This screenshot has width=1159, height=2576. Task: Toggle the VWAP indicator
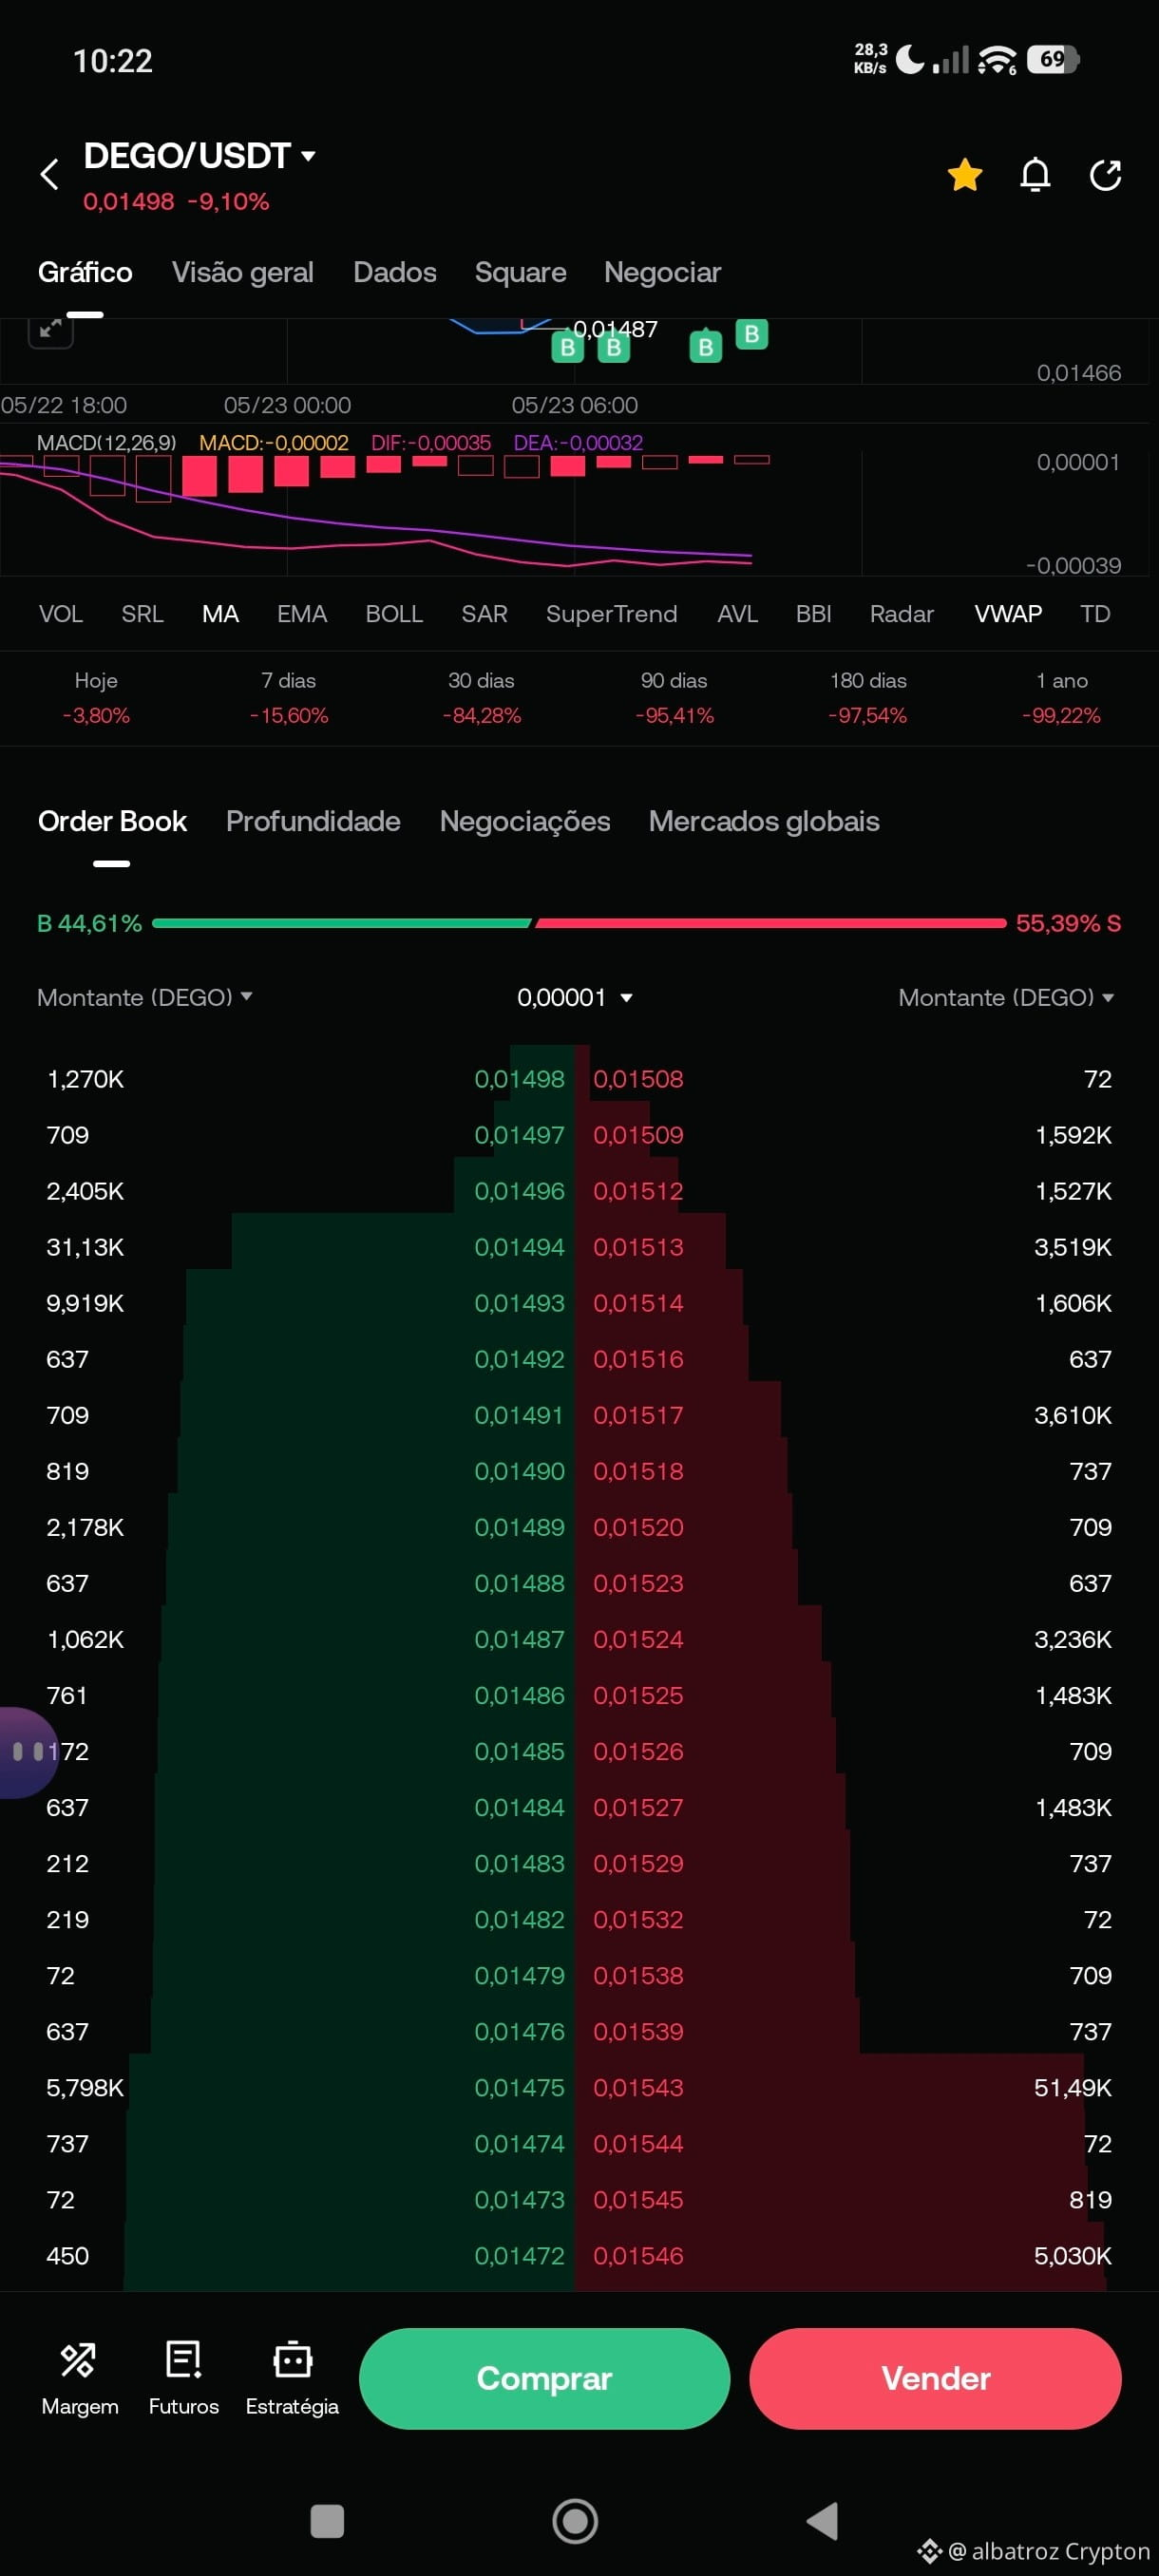[1008, 614]
